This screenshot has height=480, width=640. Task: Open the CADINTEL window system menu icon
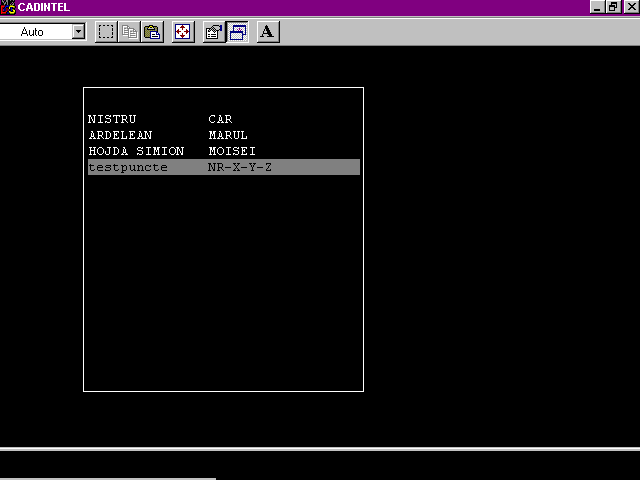(x=8, y=7)
